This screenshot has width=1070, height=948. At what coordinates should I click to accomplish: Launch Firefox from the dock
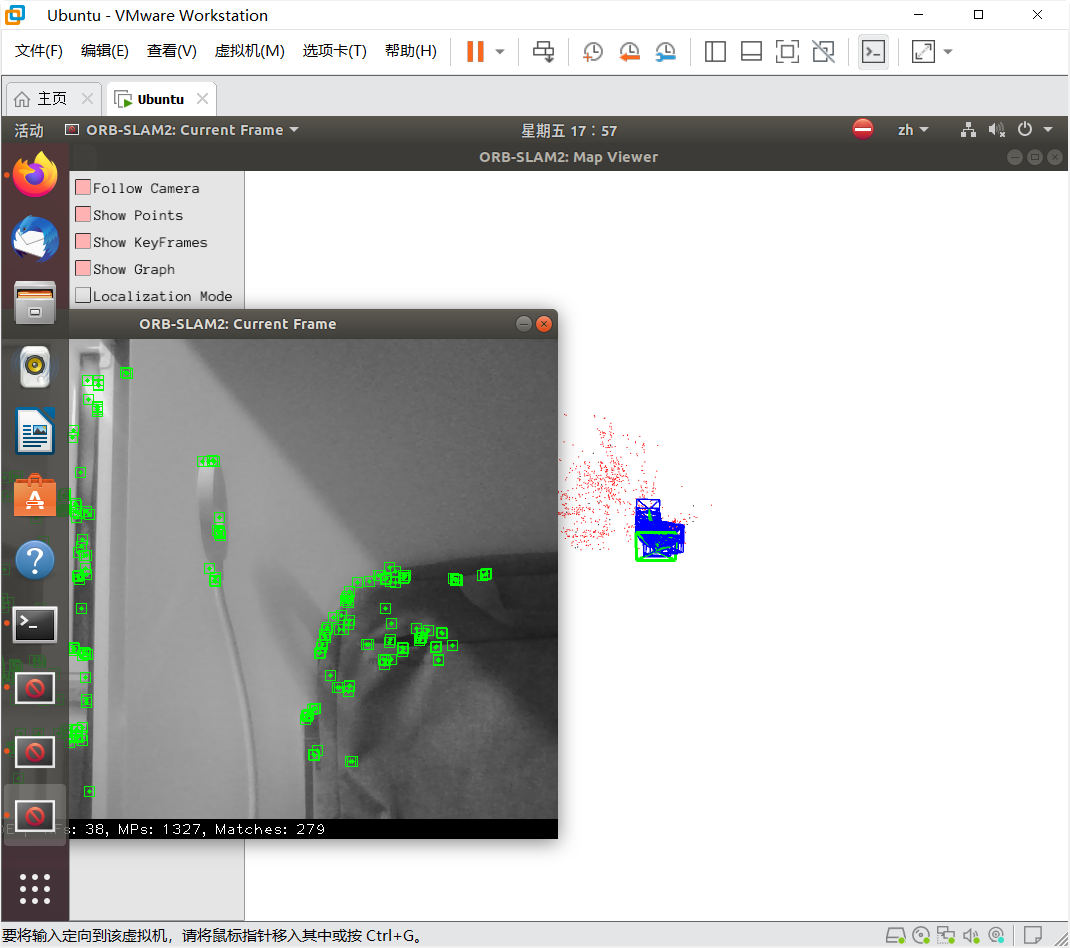click(x=35, y=175)
